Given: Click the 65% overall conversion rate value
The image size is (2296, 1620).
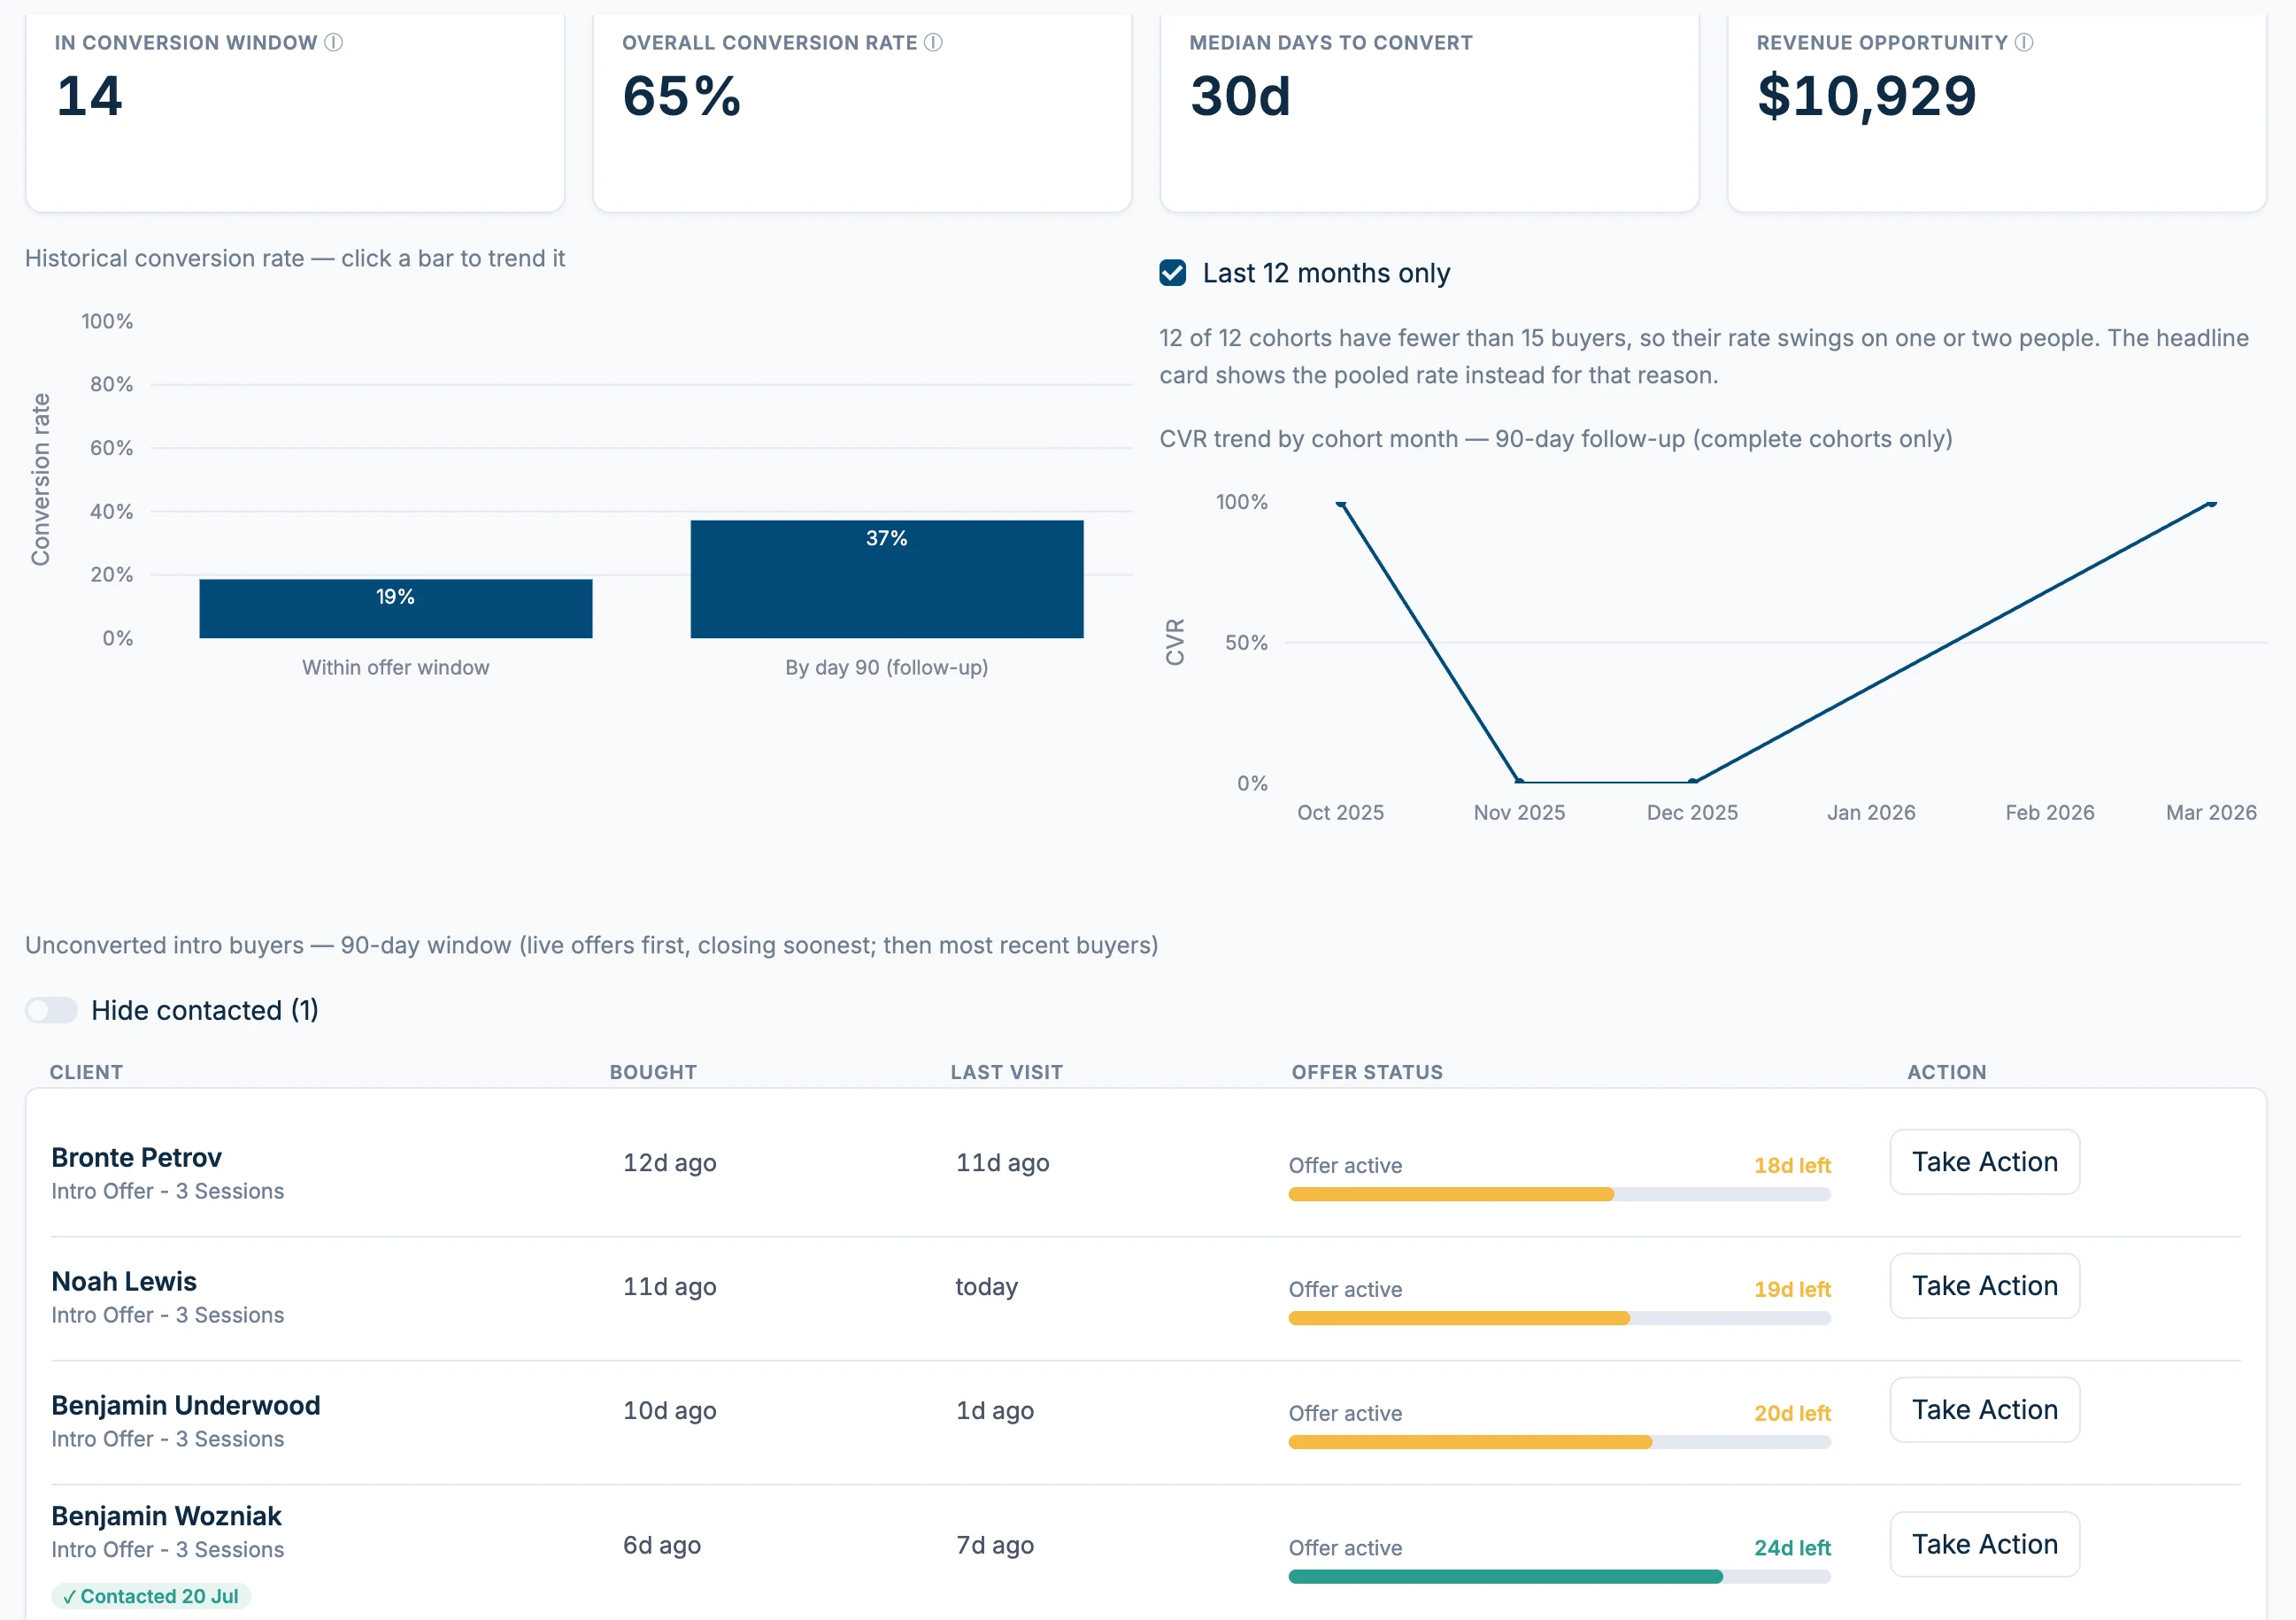Looking at the screenshot, I should coord(681,96).
